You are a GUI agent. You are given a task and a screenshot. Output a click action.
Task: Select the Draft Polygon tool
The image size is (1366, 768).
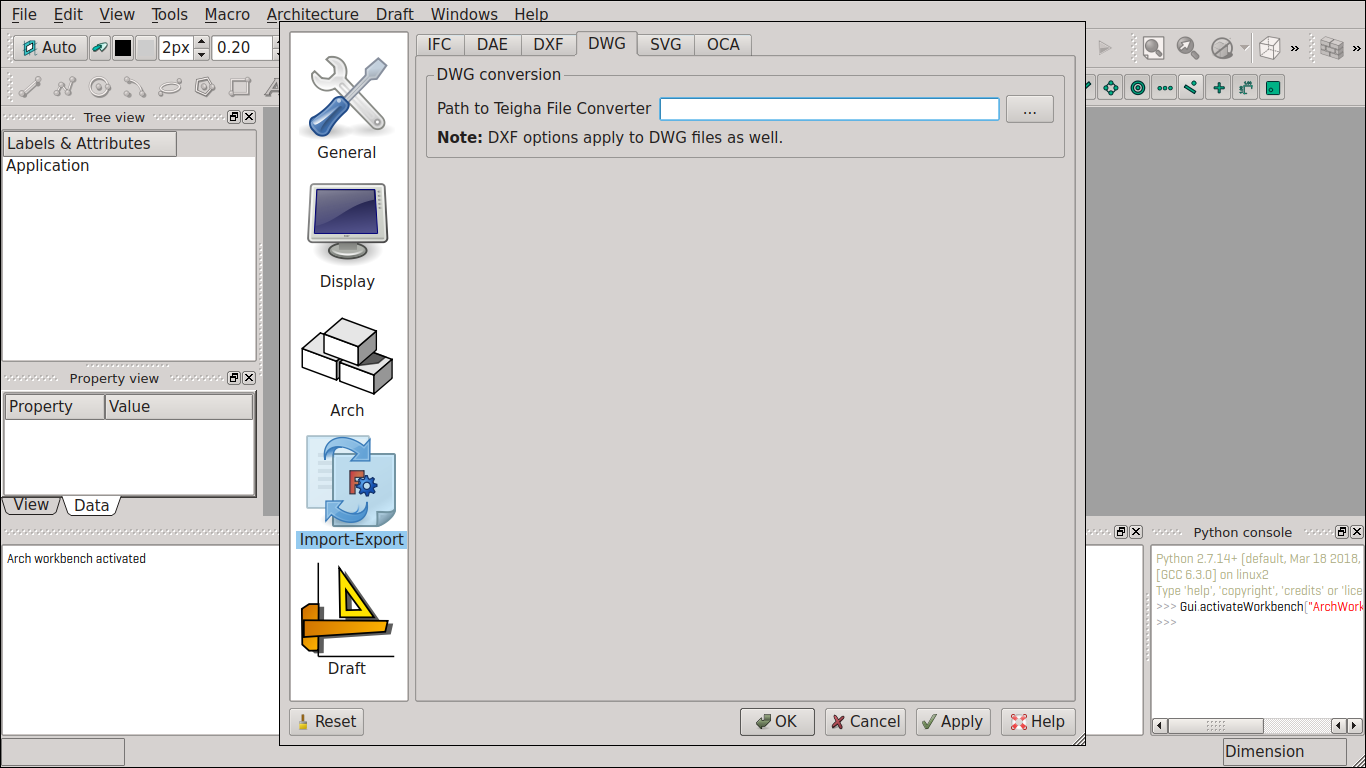[x=204, y=87]
